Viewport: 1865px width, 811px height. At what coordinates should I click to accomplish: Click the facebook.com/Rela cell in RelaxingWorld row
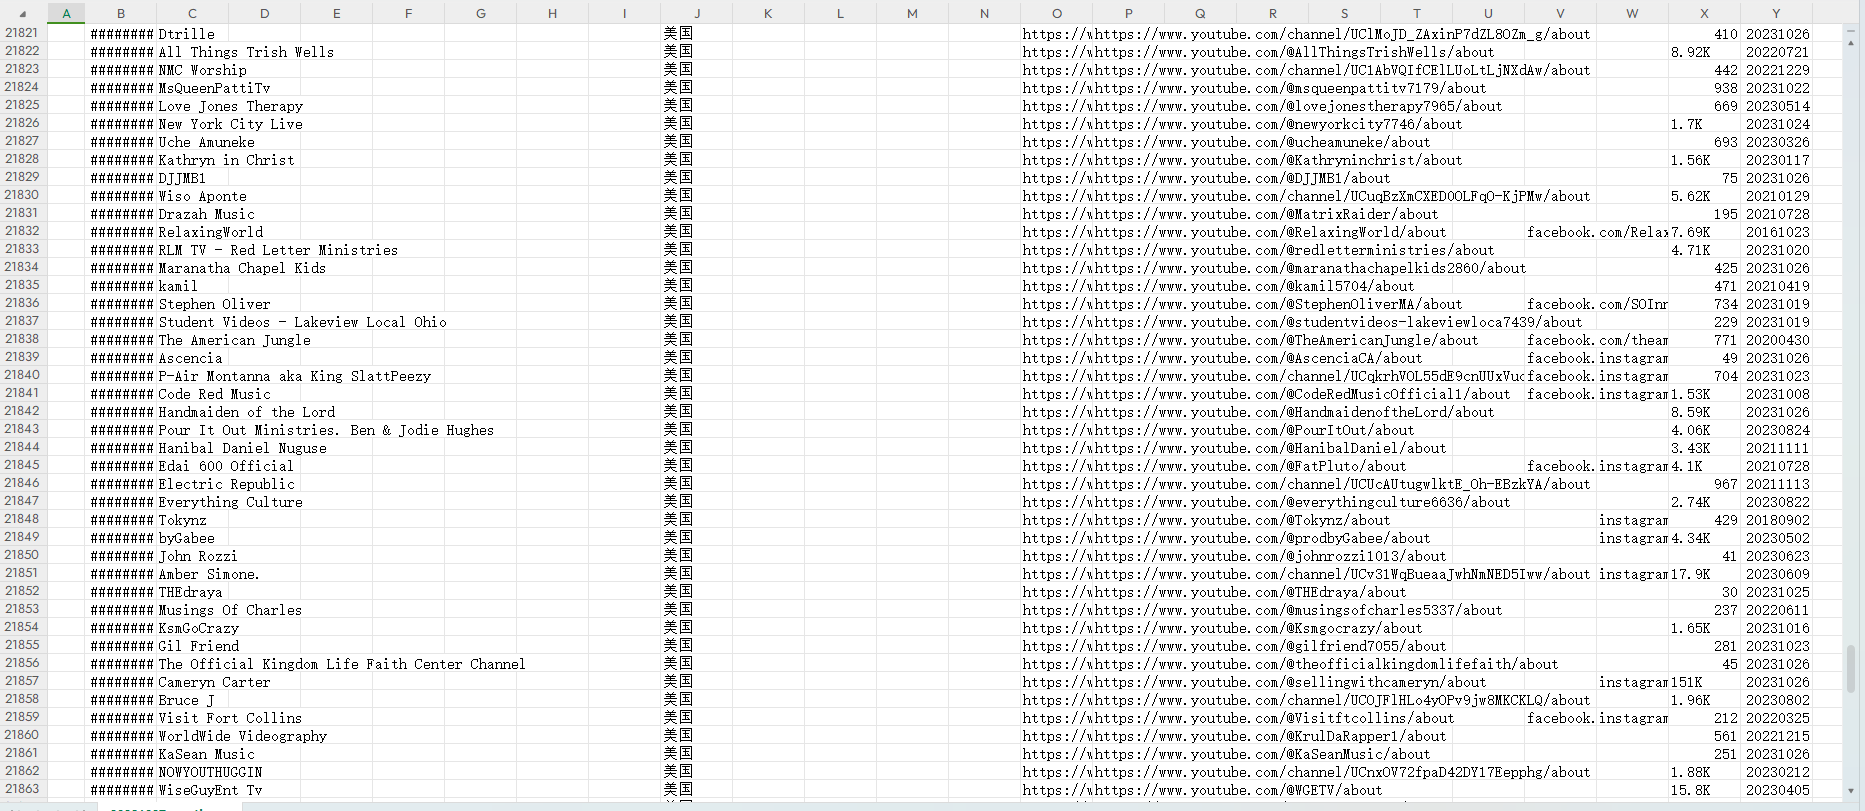point(1596,232)
